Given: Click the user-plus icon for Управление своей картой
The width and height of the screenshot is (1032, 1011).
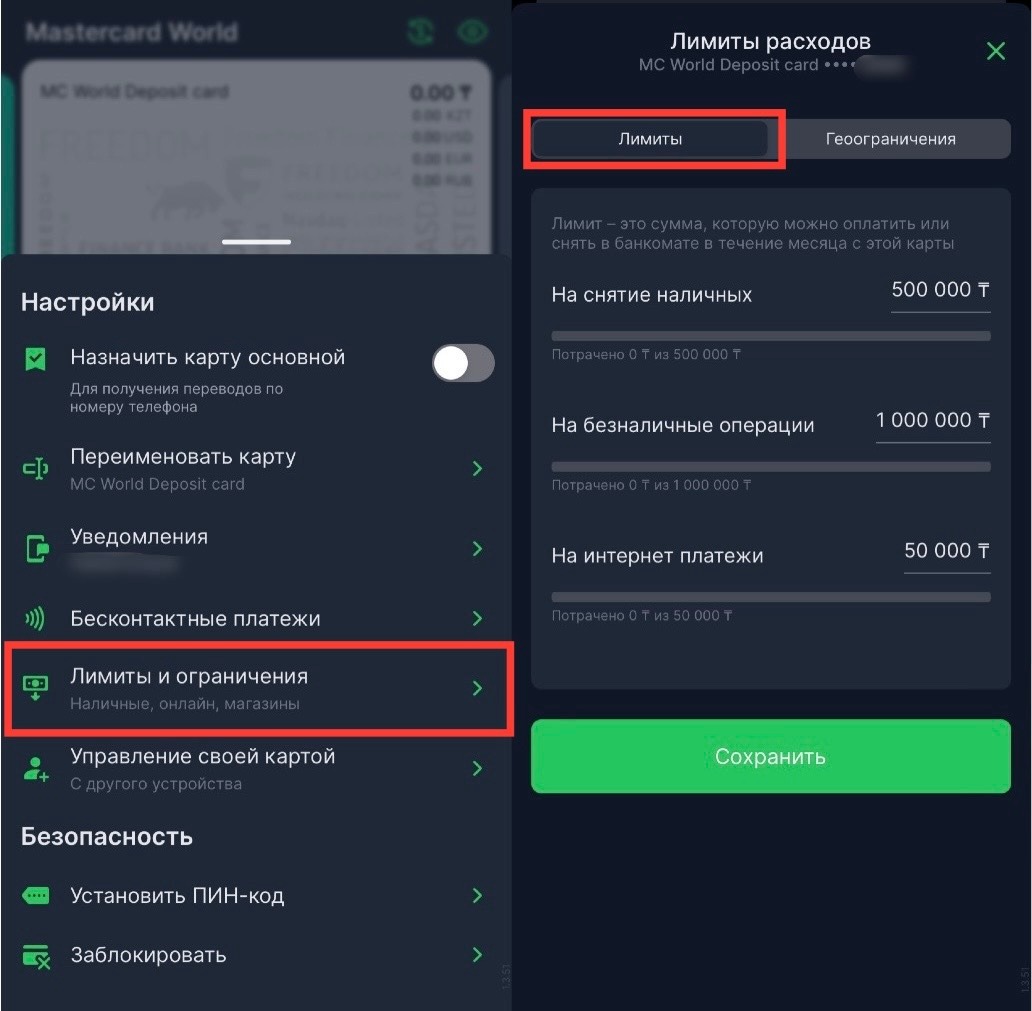Looking at the screenshot, I should pyautogui.click(x=35, y=768).
